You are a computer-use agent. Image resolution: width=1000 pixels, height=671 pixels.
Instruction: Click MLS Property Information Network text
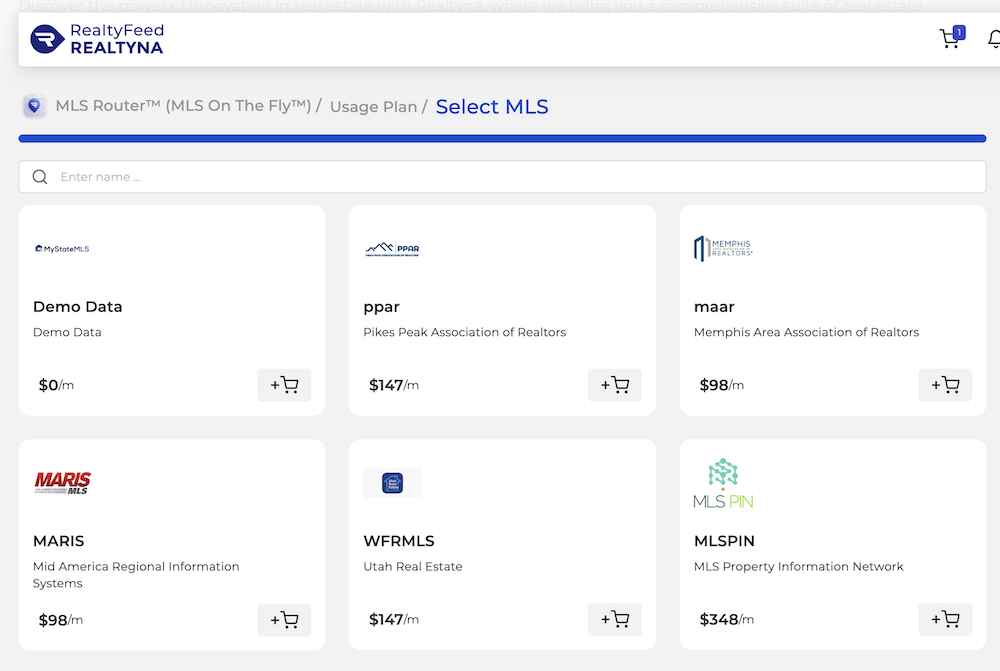click(798, 566)
